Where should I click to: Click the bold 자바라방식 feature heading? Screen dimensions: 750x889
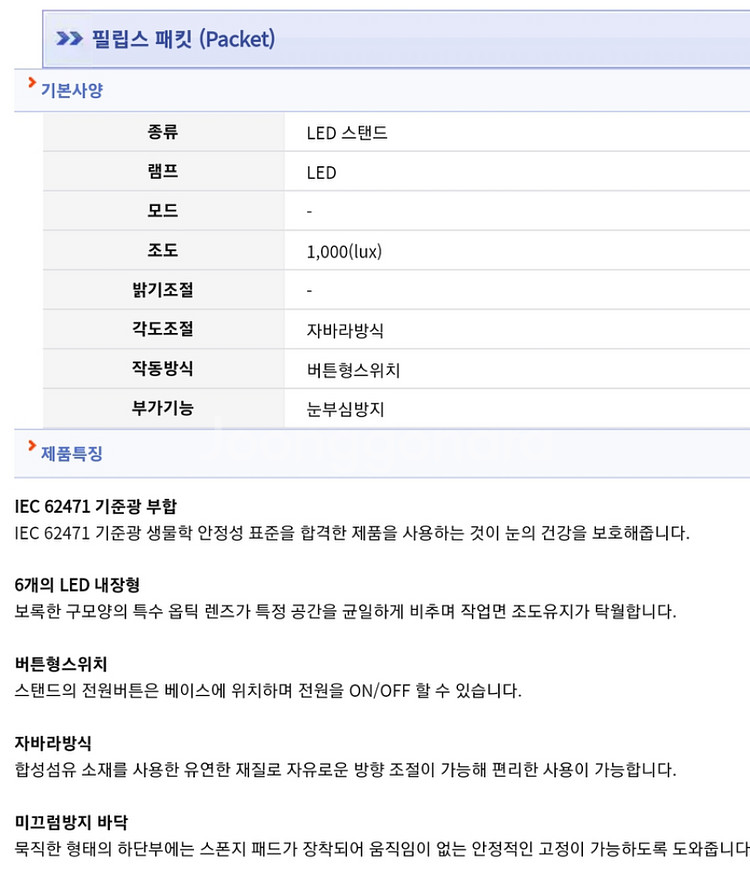click(53, 743)
